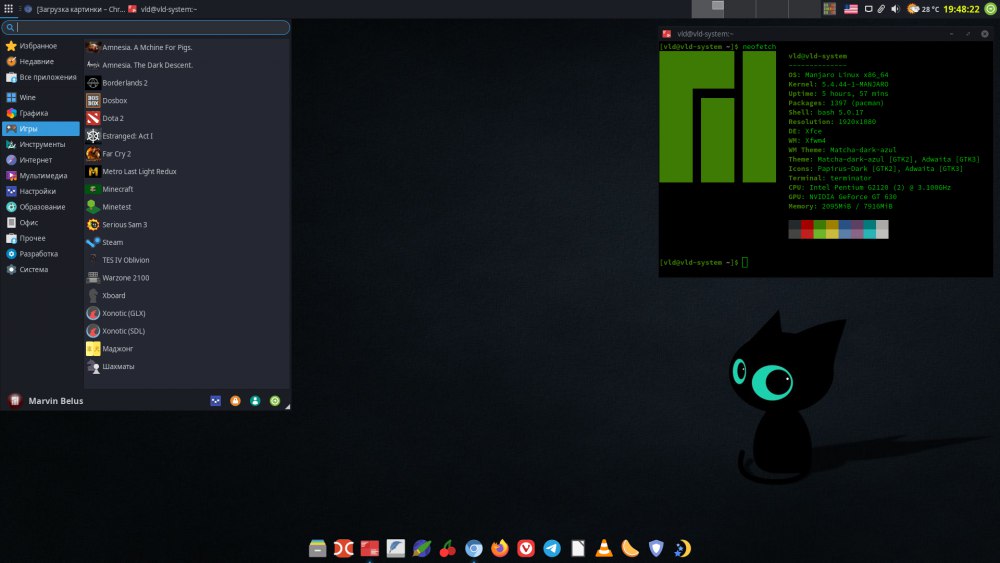1000x563 pixels.
Task: Launch Шахматы chess game
Action: (x=187, y=367)
